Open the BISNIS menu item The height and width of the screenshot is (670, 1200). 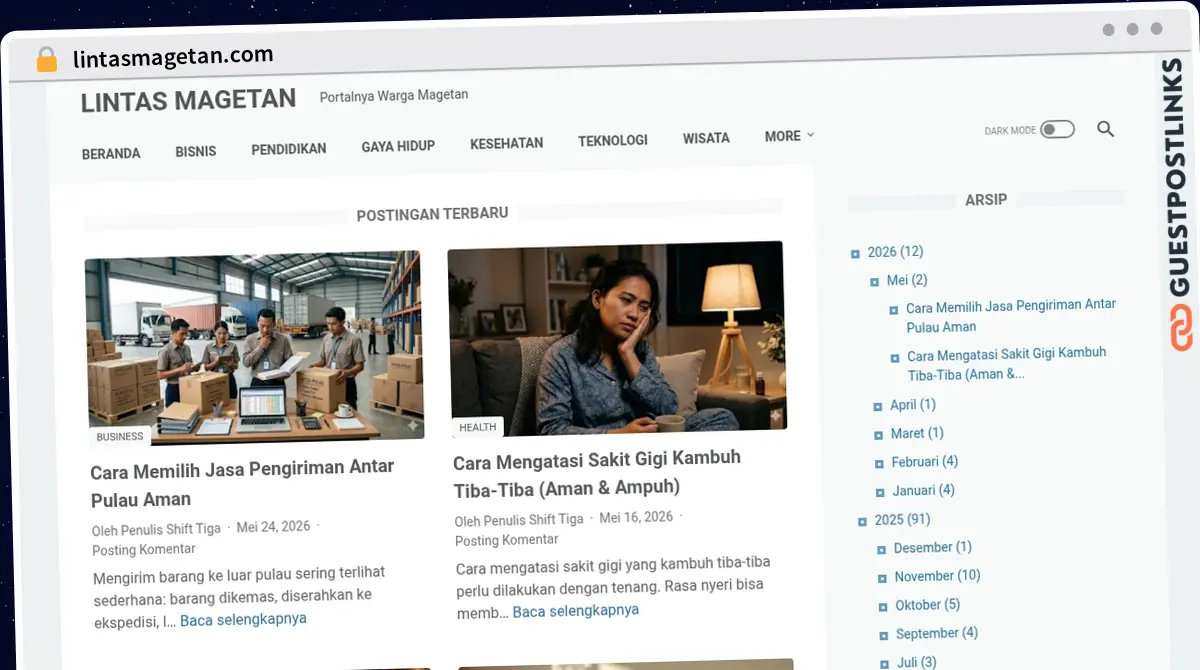(196, 151)
